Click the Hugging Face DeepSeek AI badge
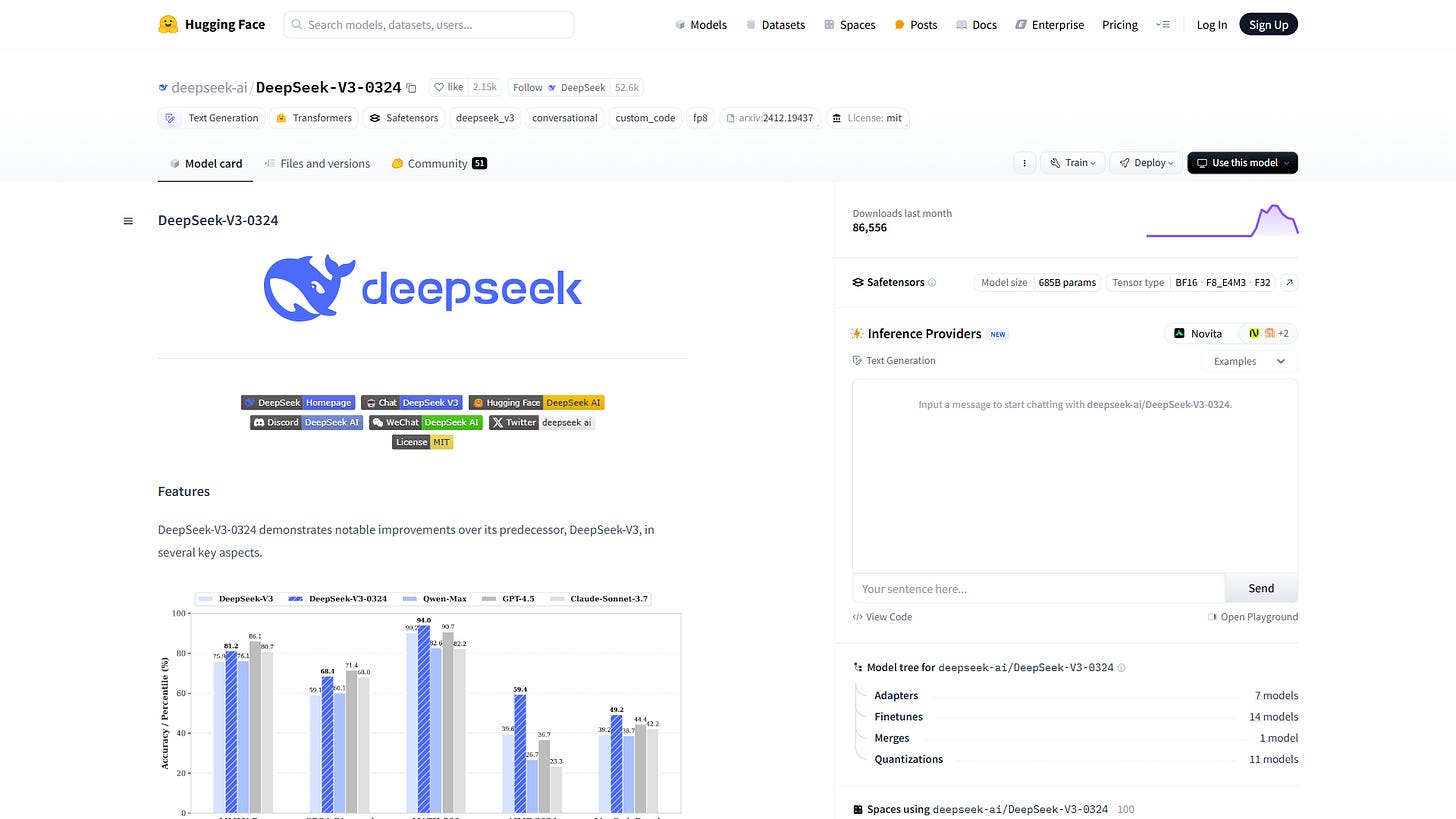Screen dimensions: 1456x819 (537, 403)
